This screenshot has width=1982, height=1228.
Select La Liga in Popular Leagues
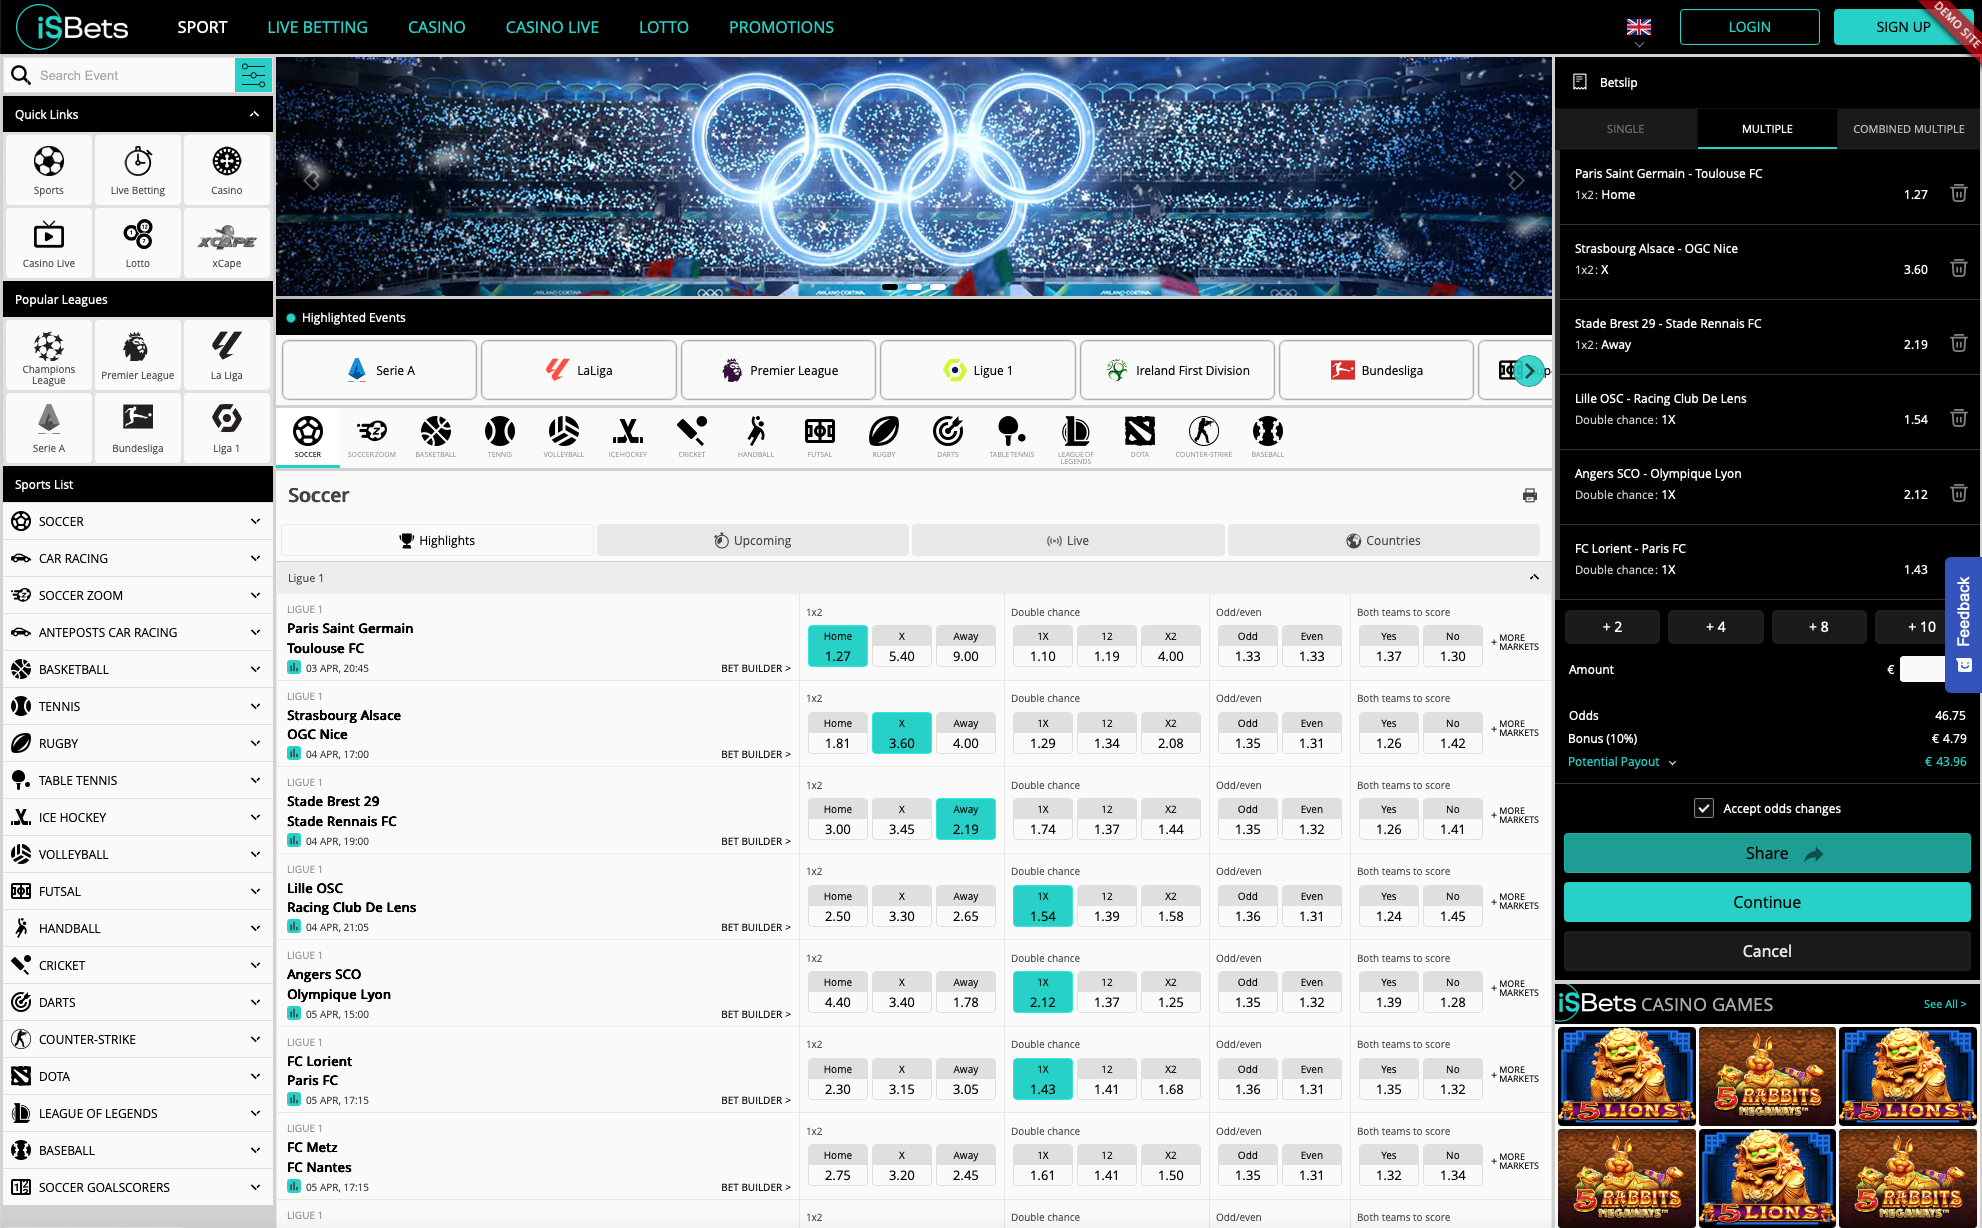tap(227, 354)
